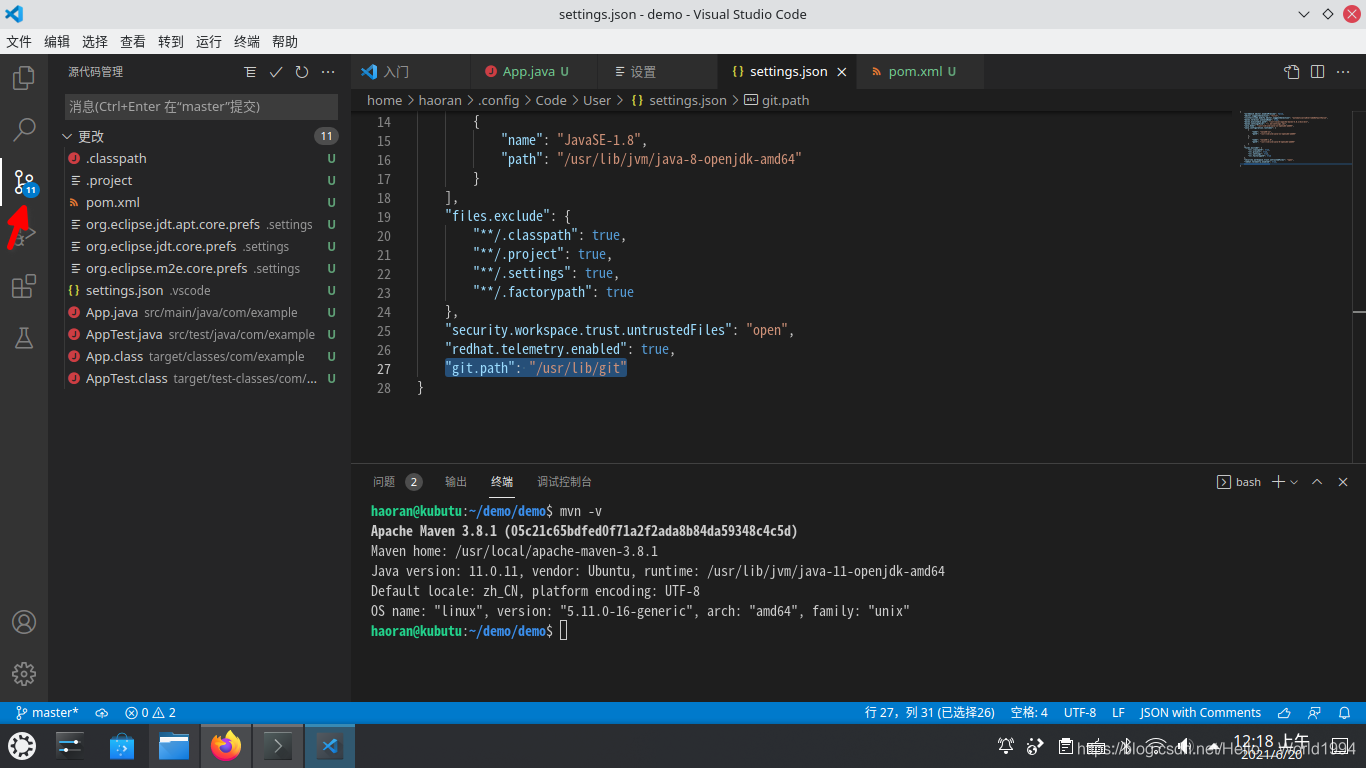Open problems from errors and warnings indicator
Screen dimensions: 1366x768
[150, 713]
